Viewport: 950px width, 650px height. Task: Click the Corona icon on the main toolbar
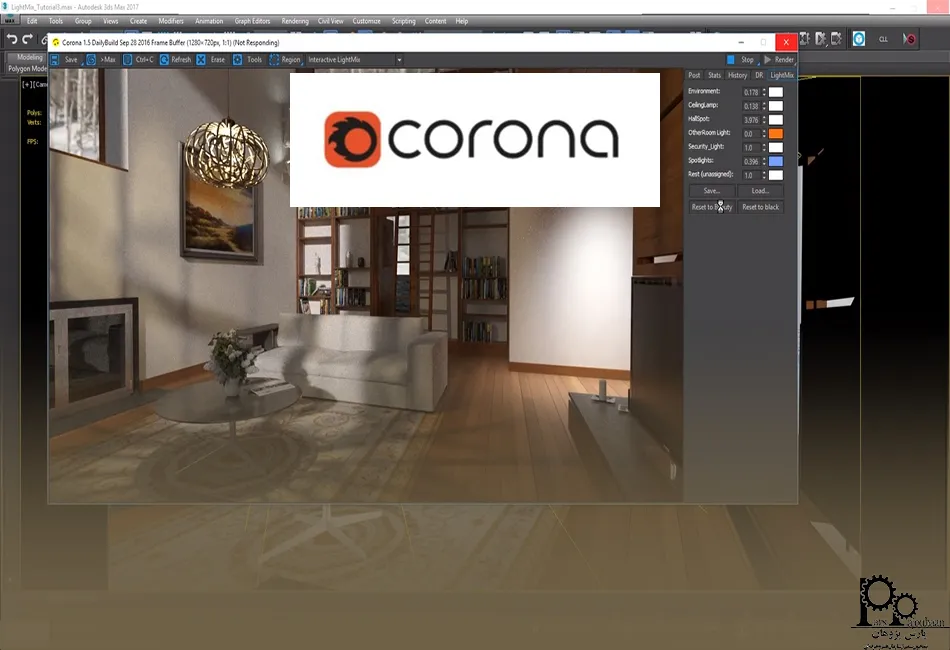859,38
